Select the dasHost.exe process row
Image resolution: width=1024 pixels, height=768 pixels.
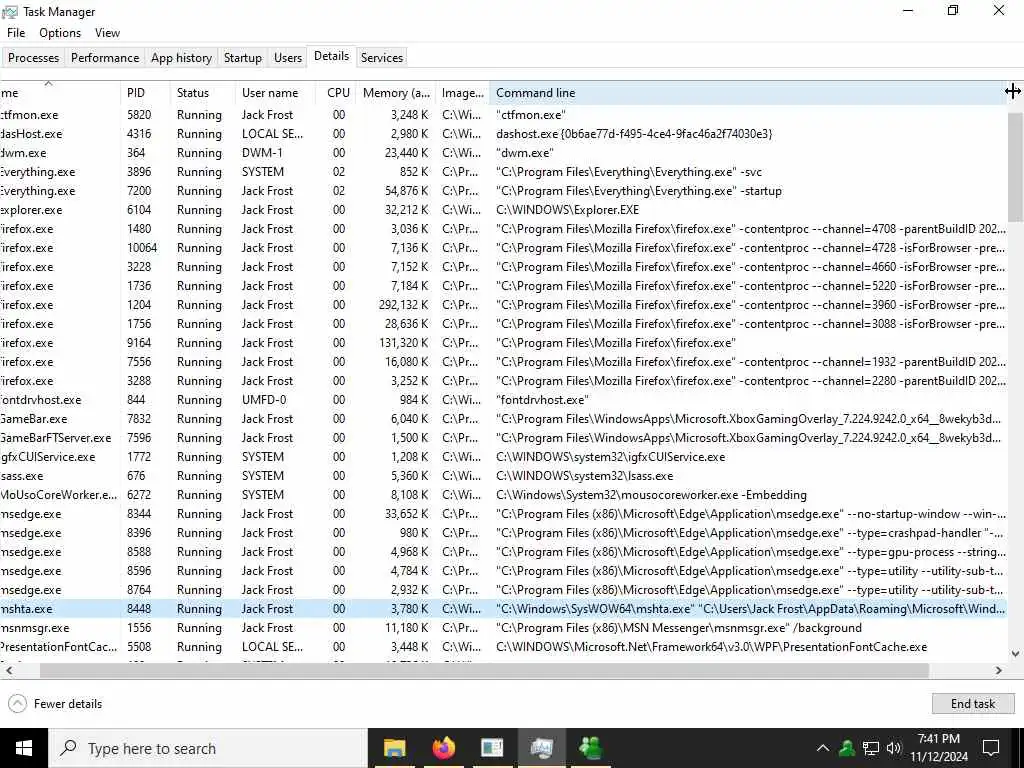503,134
